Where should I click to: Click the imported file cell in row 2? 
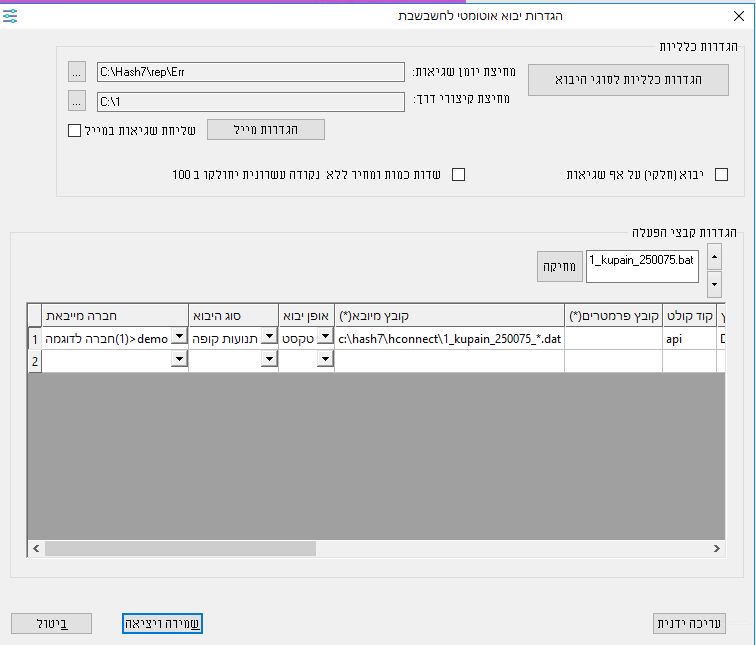(x=449, y=361)
